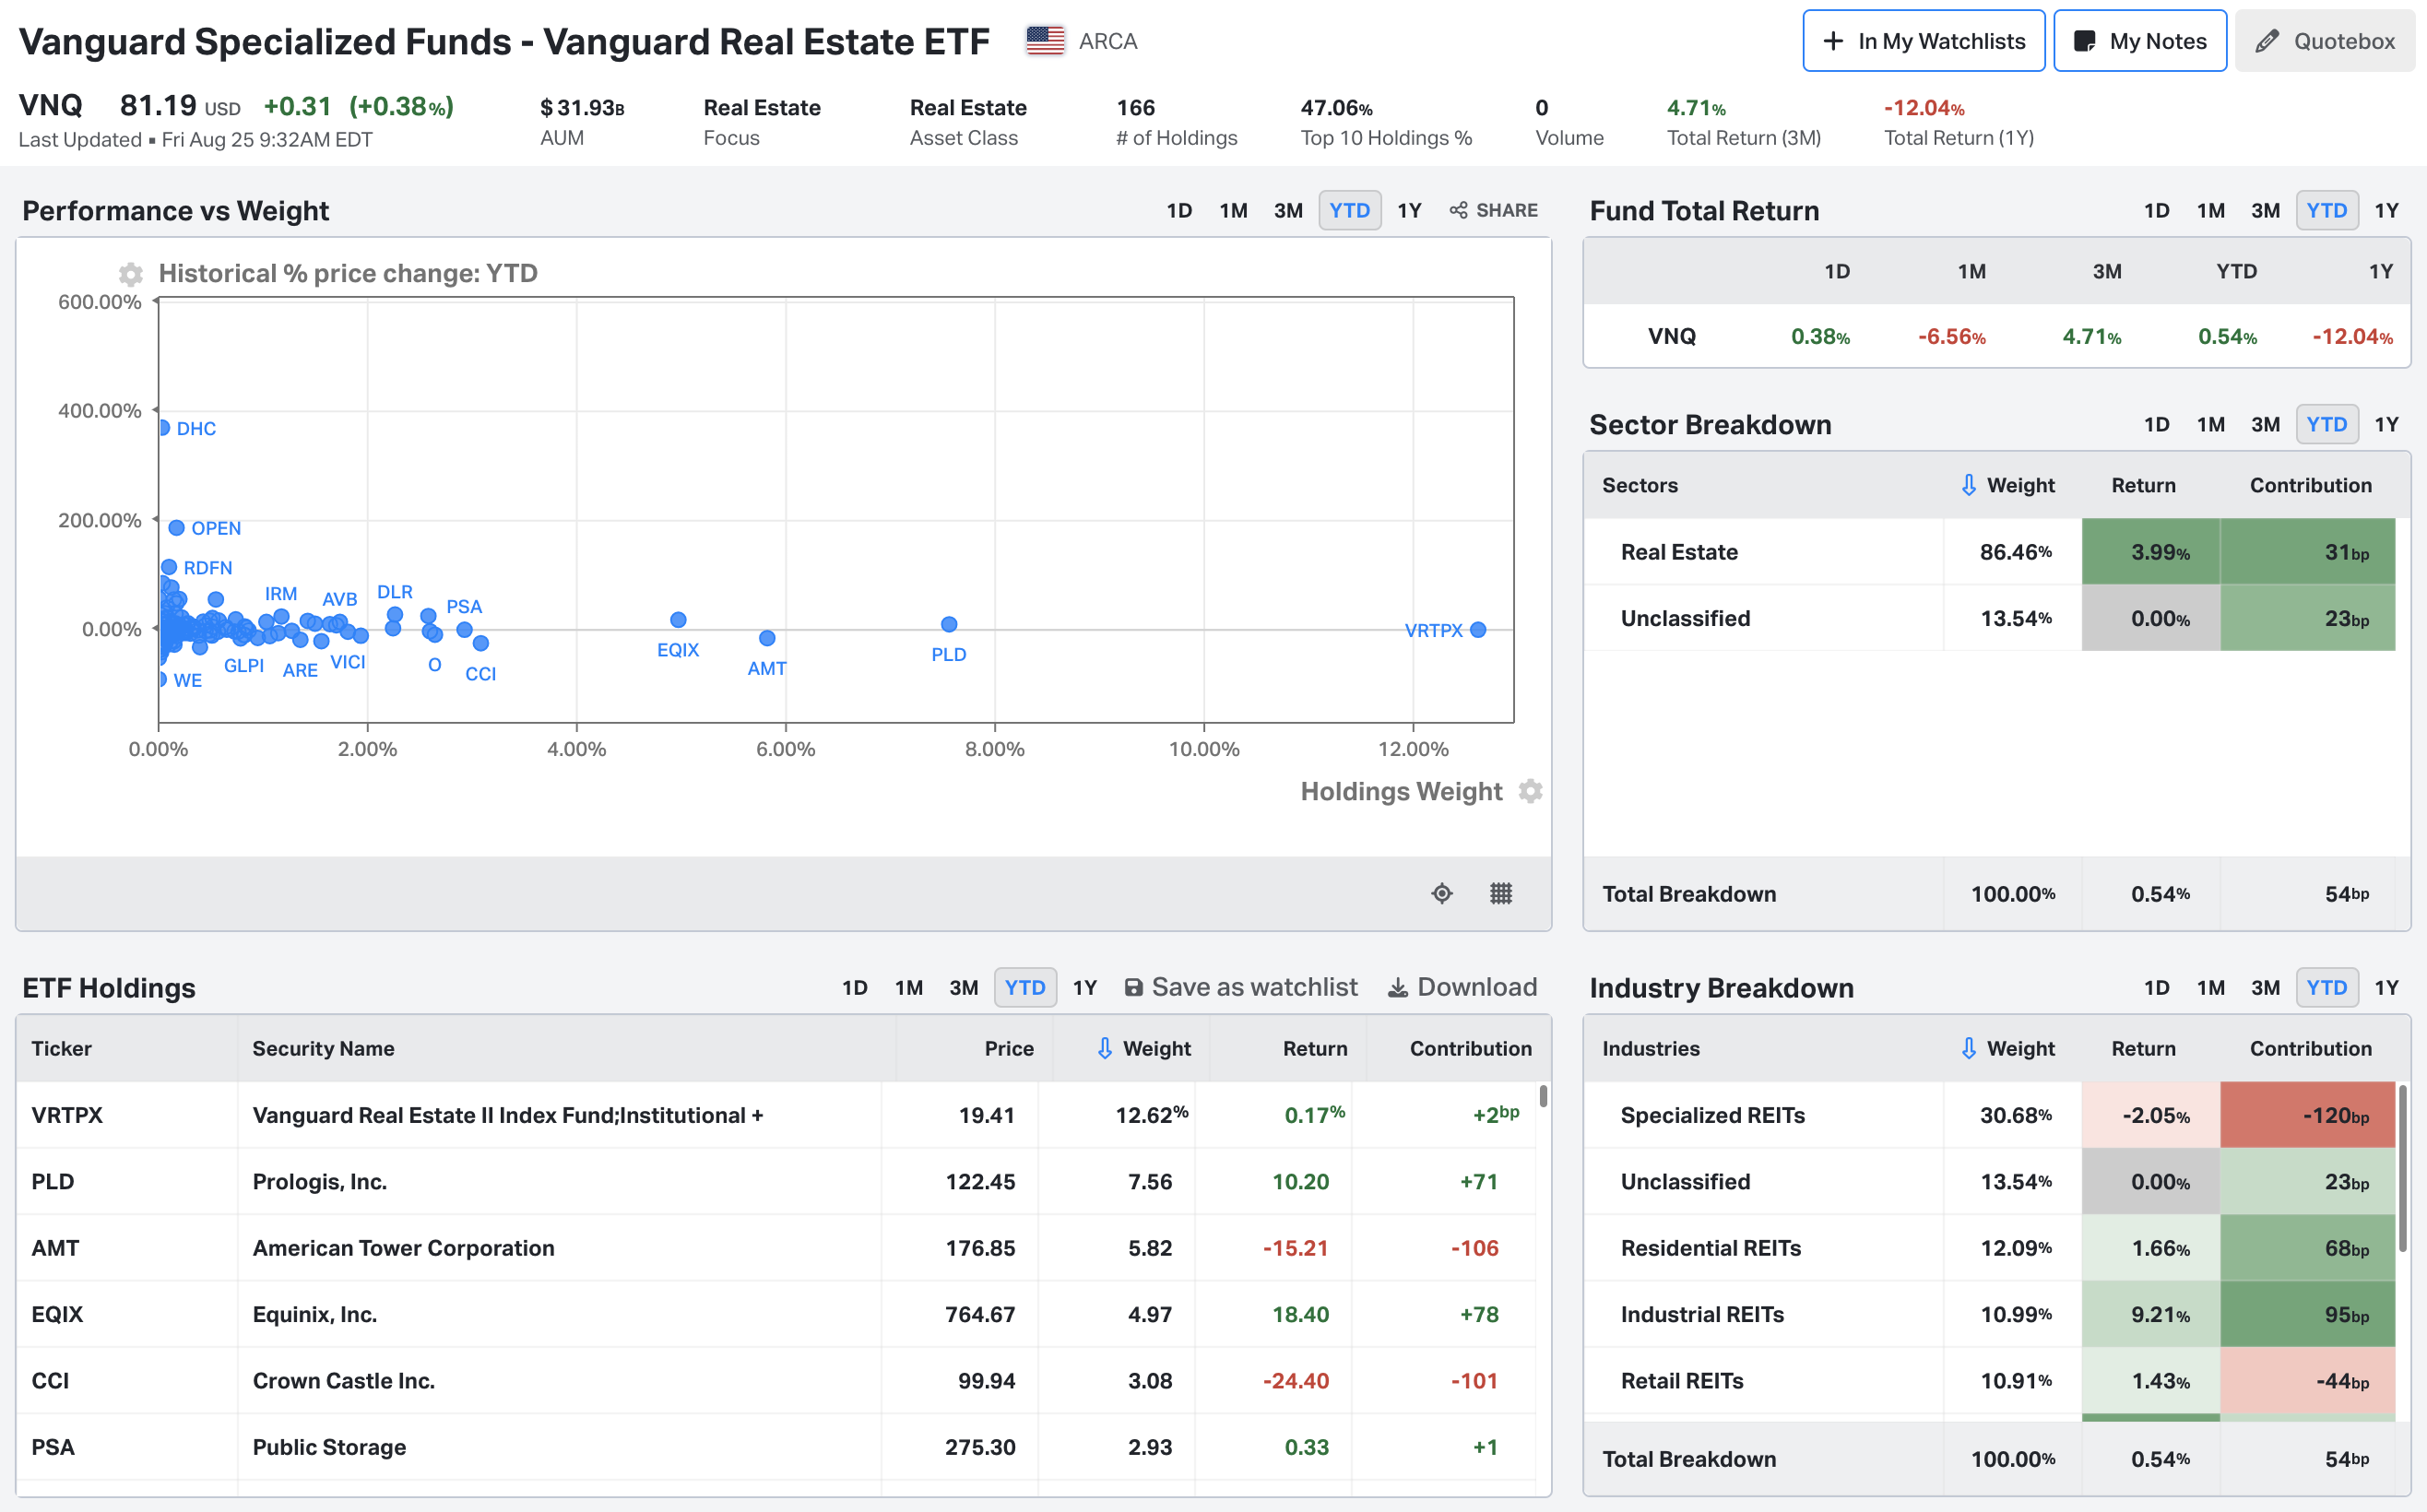The width and height of the screenshot is (2427, 1512).
Task: Open Holdings Weight axis settings gear
Action: (x=1530, y=791)
